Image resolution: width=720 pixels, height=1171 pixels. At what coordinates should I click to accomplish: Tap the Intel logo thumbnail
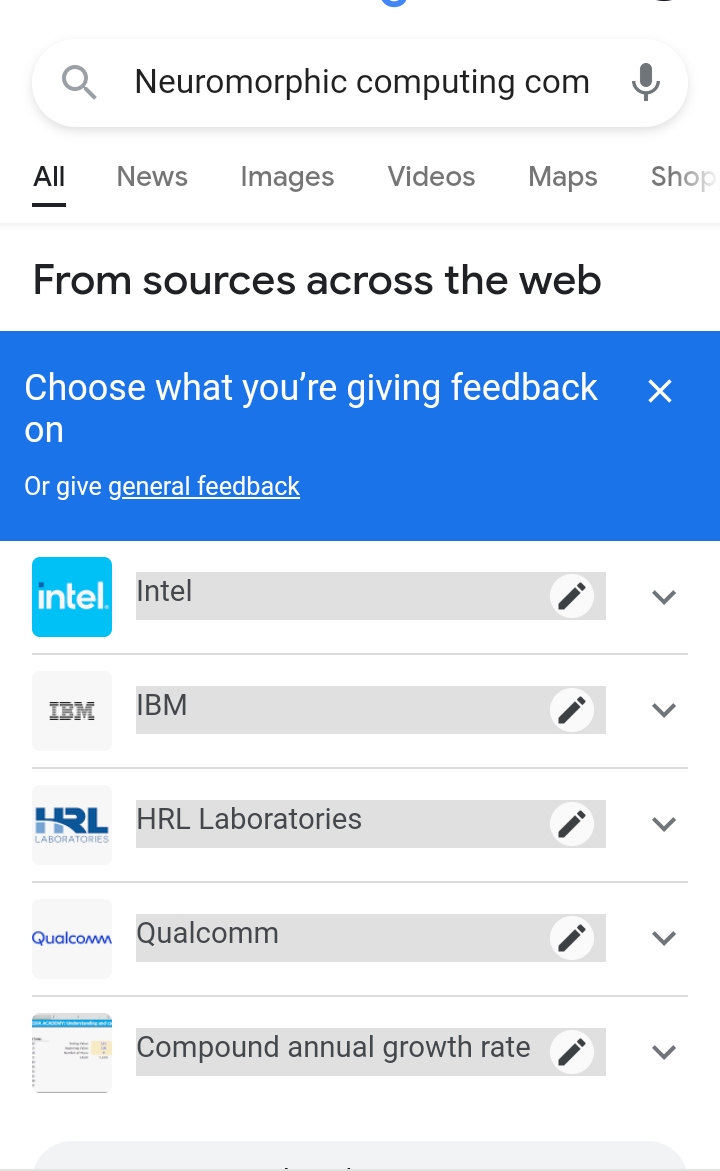[x=72, y=597]
